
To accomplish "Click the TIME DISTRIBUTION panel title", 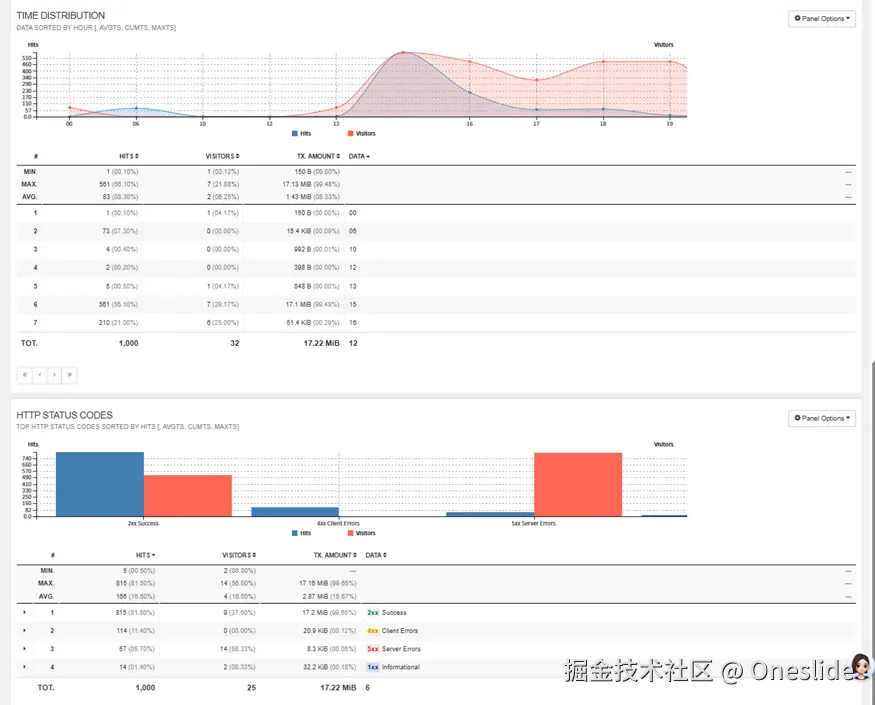I will coord(60,16).
